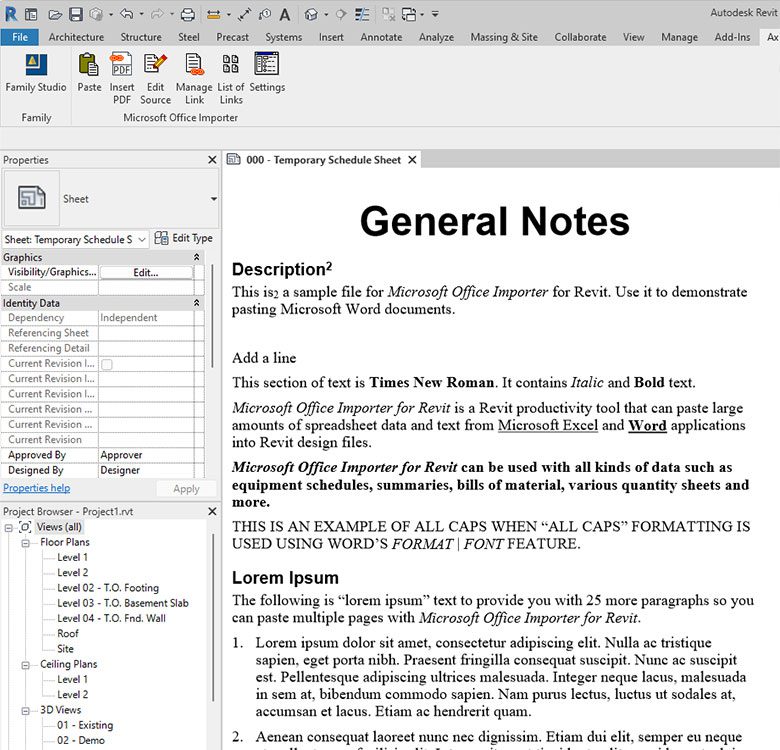Select Level 03 - T.O. Basement Slab

click(122, 603)
